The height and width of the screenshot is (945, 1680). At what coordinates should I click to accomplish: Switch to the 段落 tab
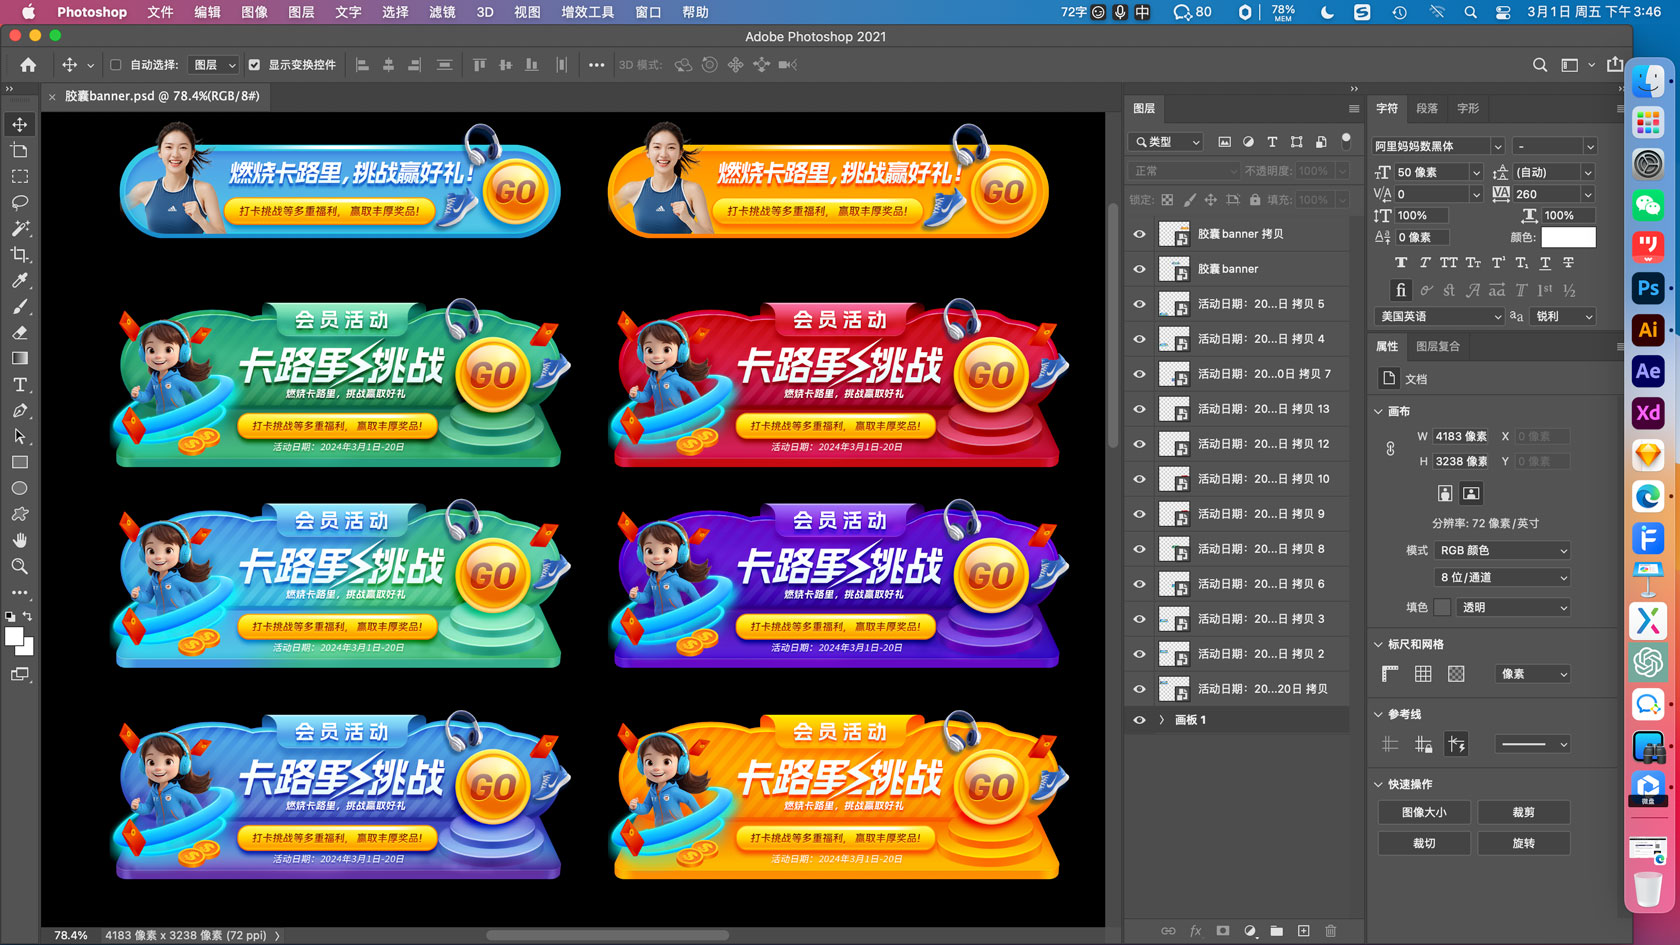[1427, 108]
